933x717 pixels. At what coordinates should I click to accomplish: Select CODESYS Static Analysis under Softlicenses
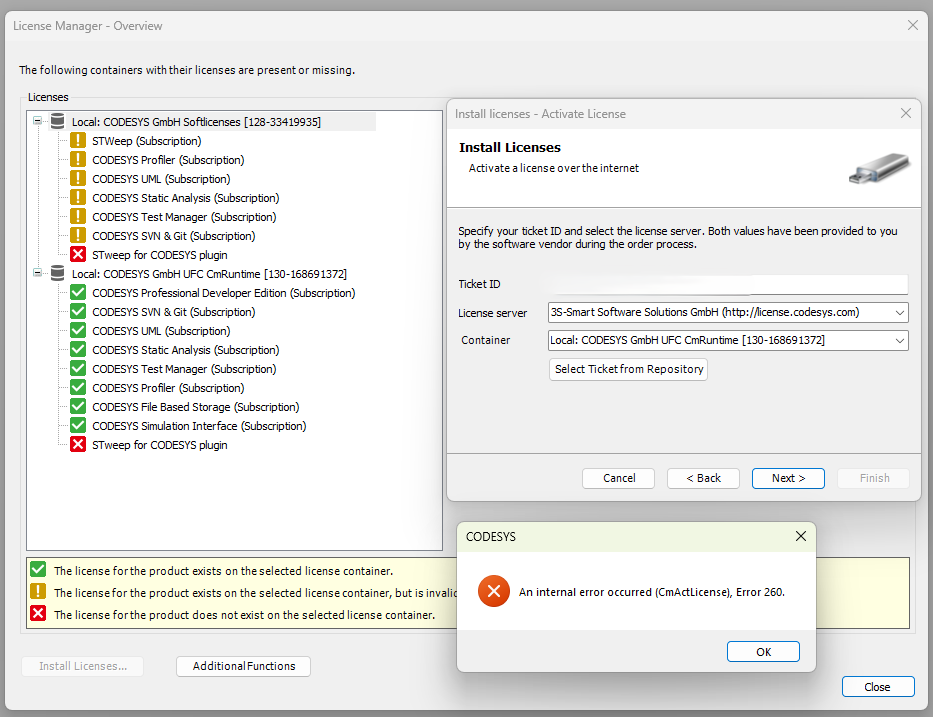click(186, 198)
